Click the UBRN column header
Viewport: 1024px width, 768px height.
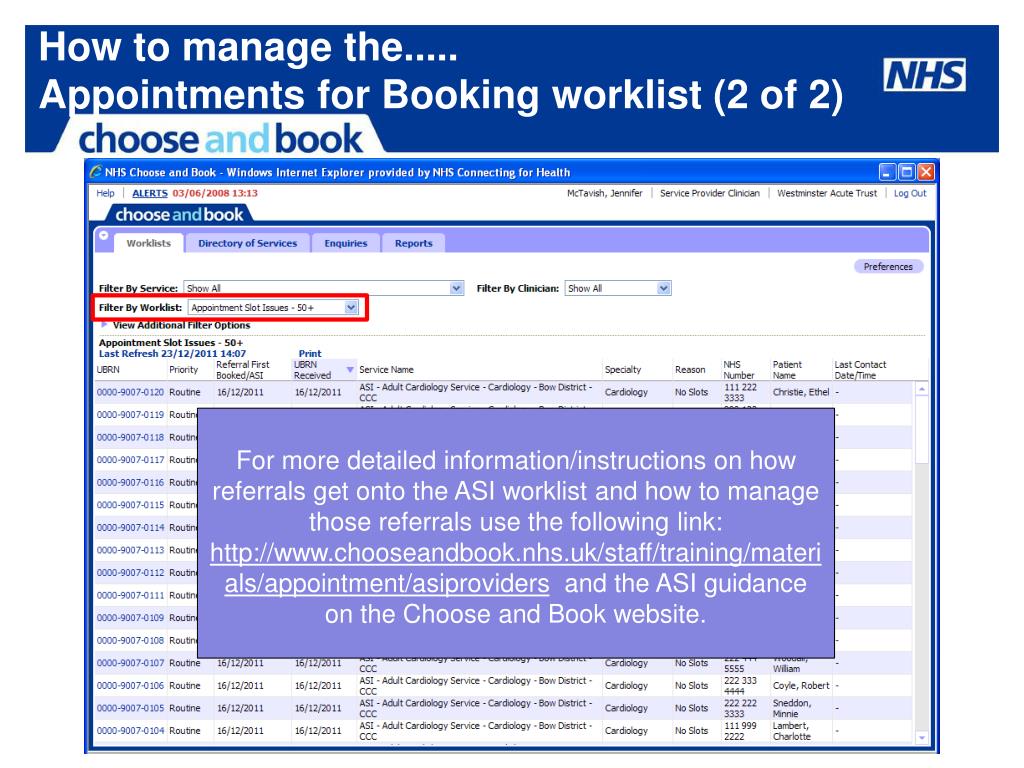(x=108, y=370)
